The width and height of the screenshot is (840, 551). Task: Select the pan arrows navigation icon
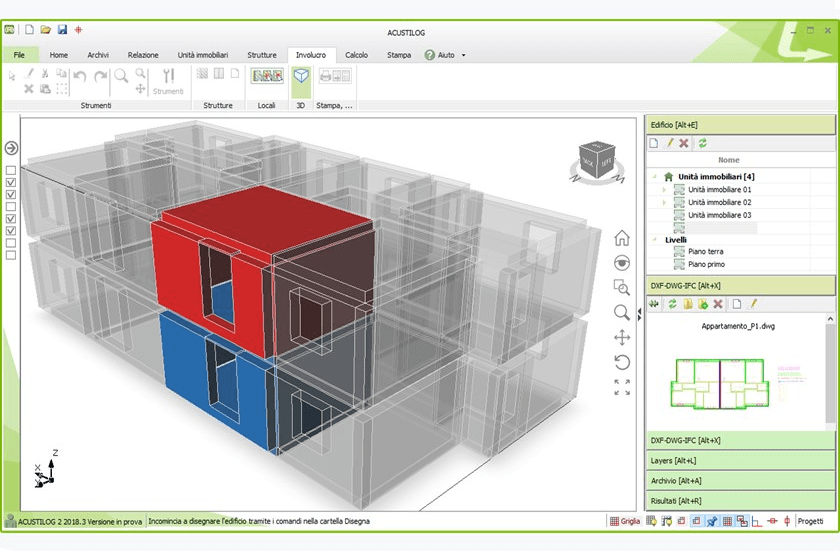pos(622,338)
